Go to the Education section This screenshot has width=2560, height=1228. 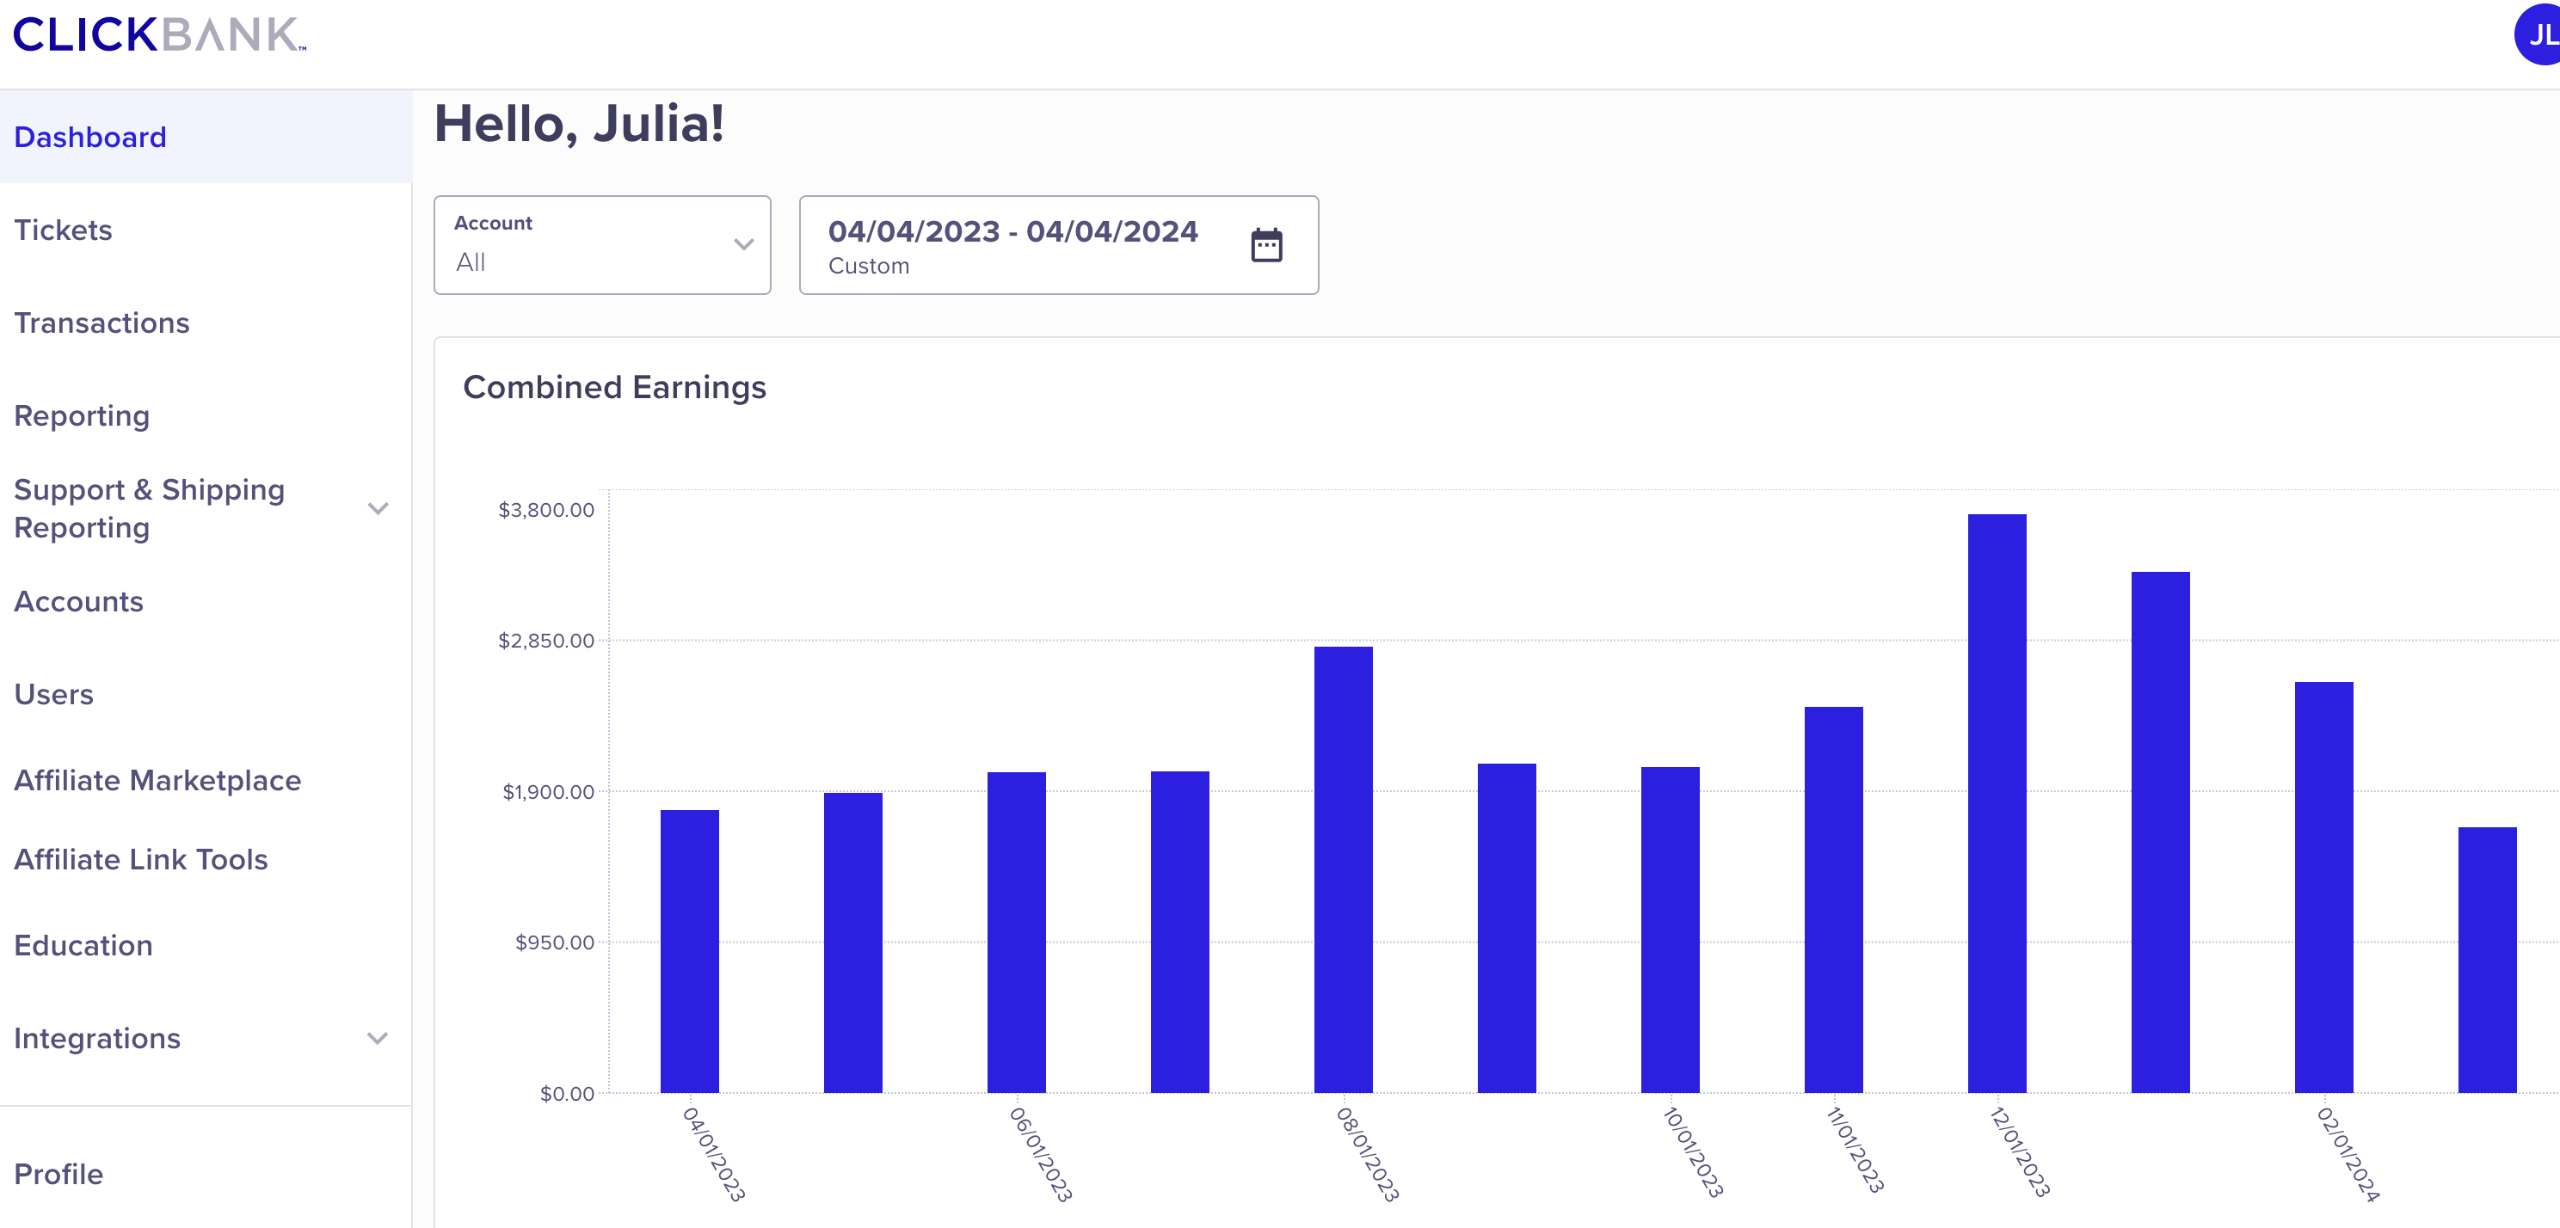pos(84,946)
